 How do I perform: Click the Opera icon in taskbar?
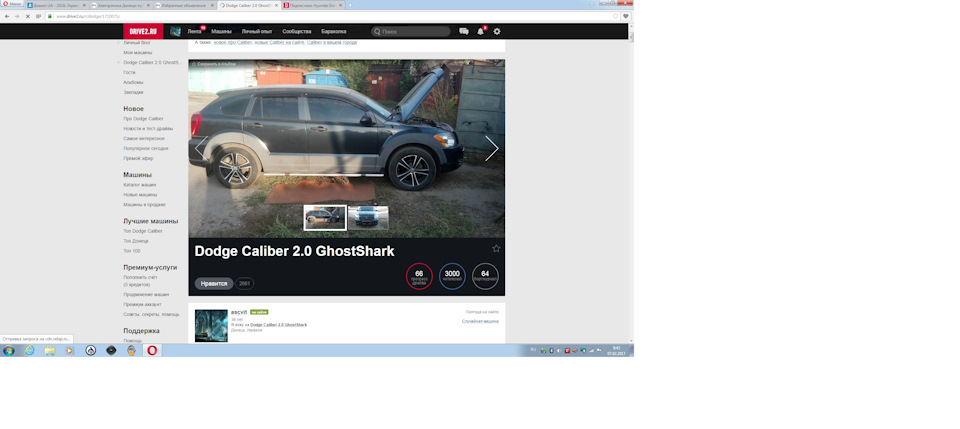(152, 351)
